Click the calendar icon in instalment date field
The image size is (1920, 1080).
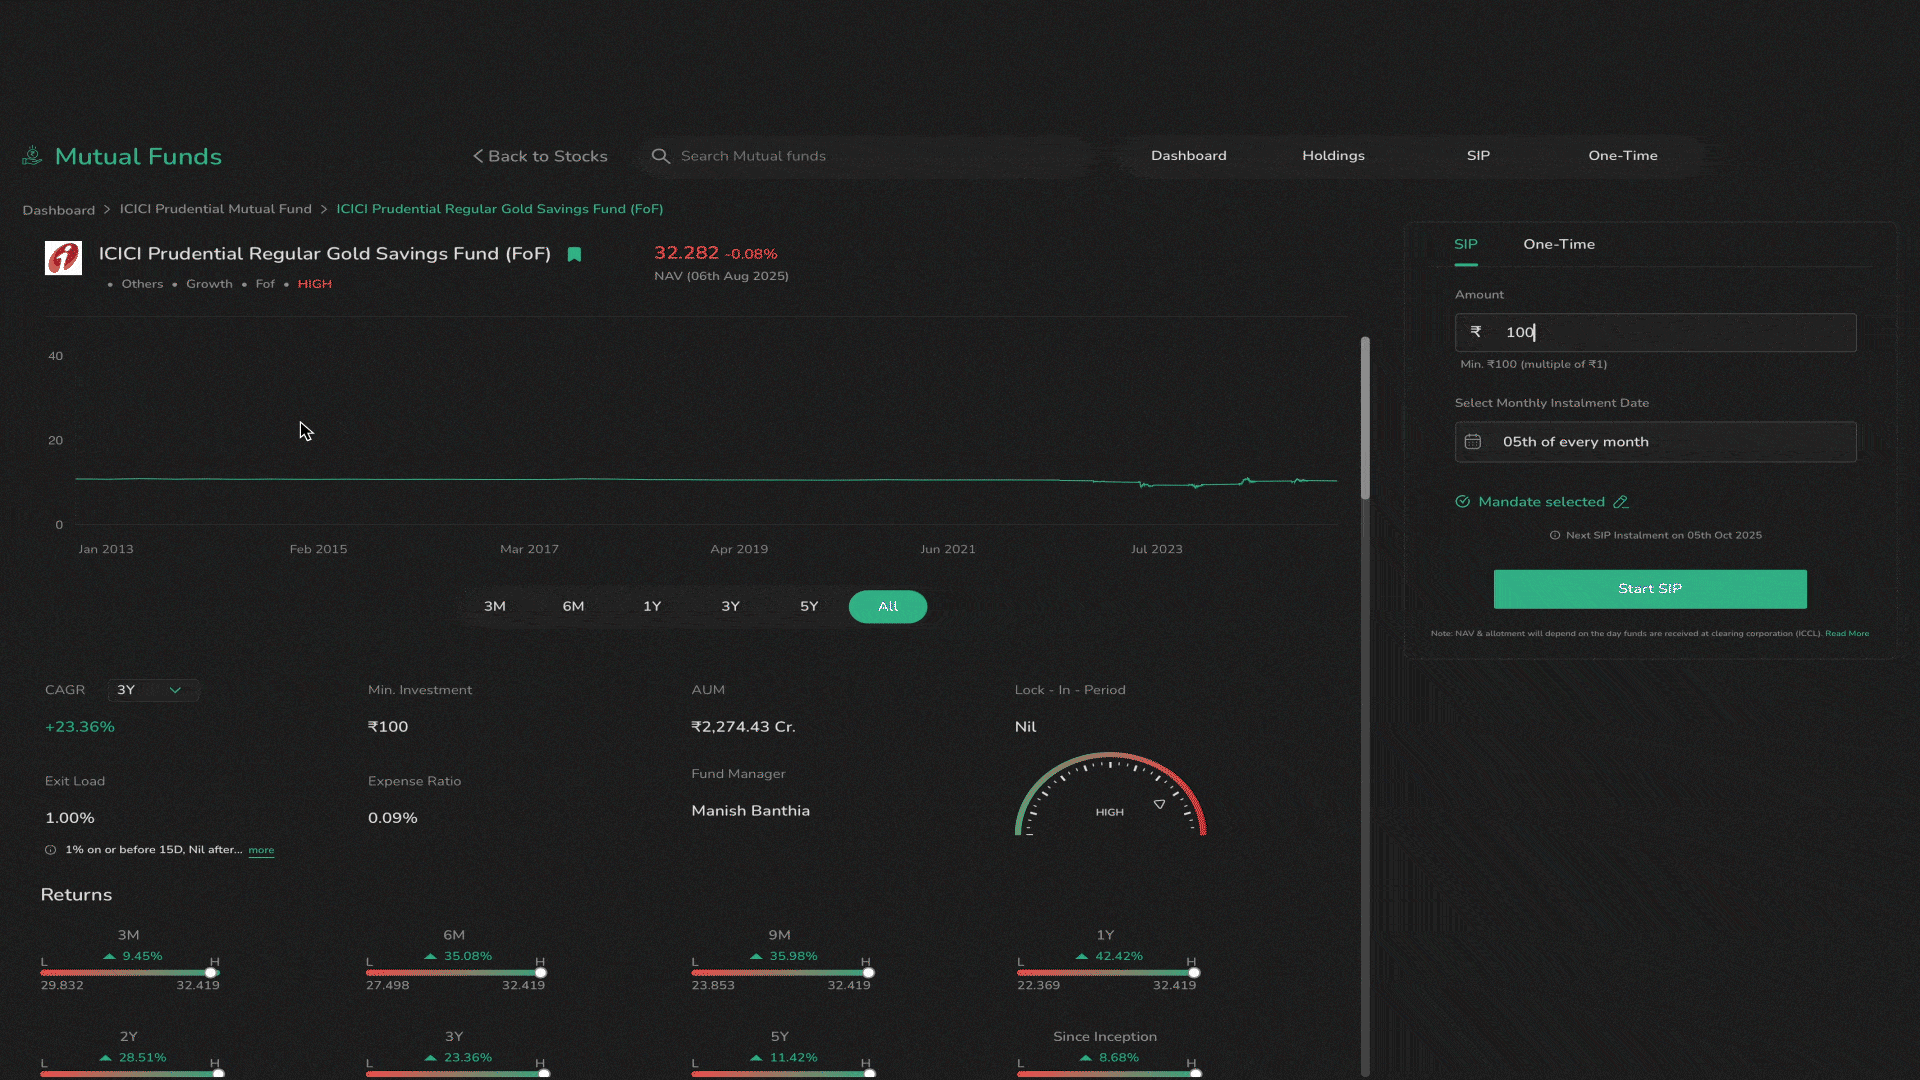click(x=1473, y=442)
